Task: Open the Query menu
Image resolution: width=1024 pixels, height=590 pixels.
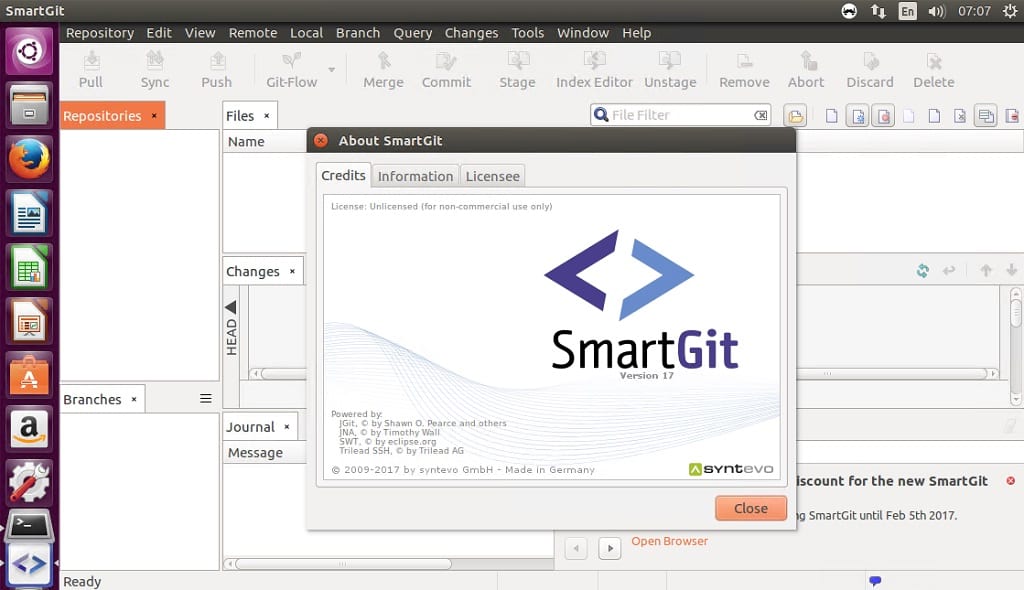Action: click(x=413, y=33)
